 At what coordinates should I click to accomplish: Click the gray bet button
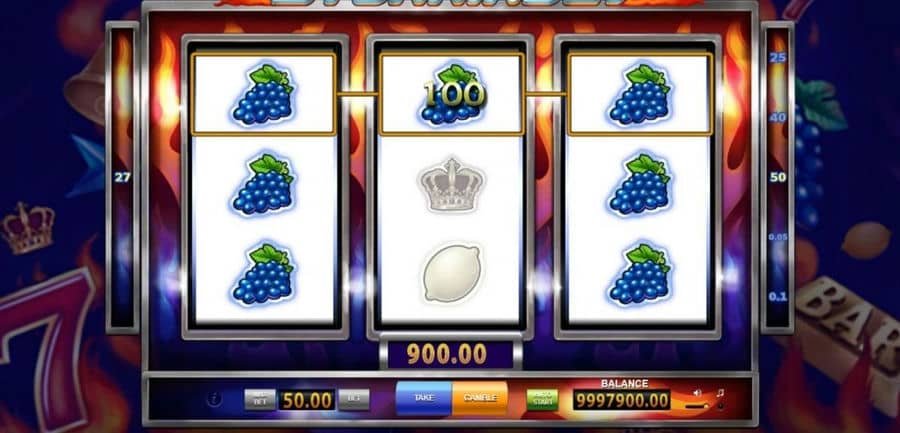(x=354, y=399)
